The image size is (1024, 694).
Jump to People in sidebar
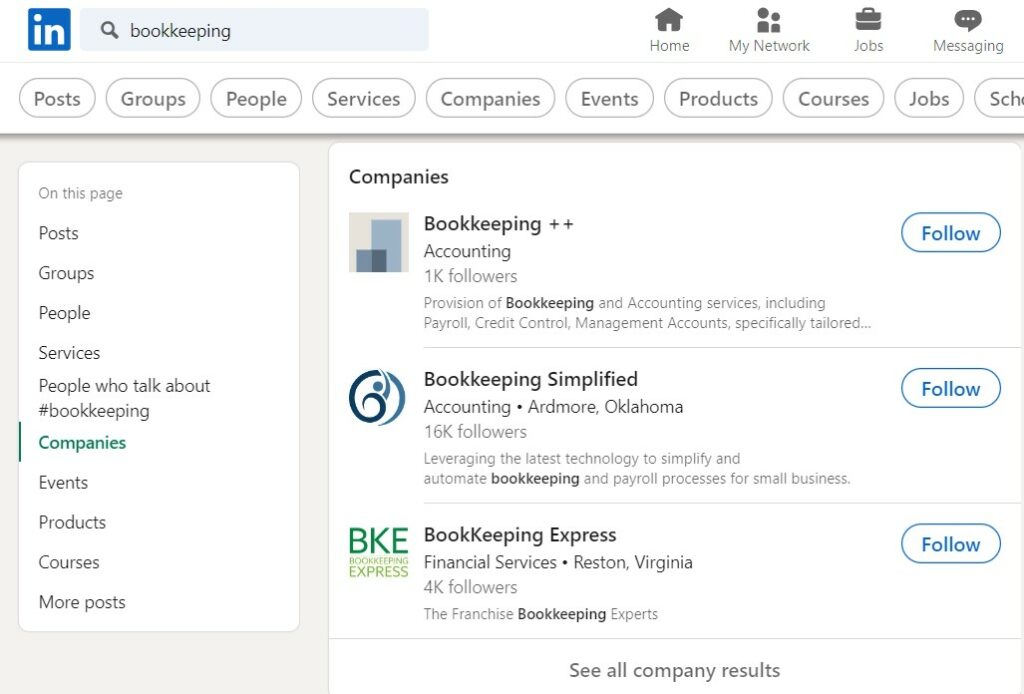[x=64, y=313]
